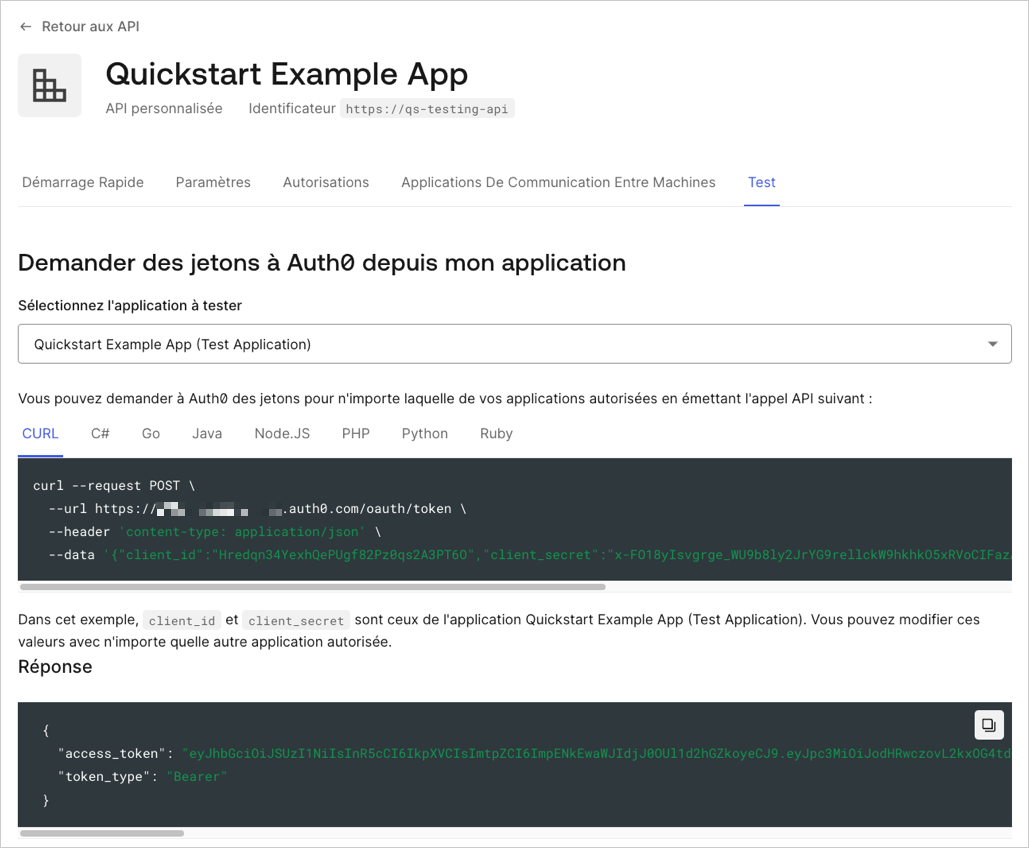View the Python code sample
Image resolution: width=1029 pixels, height=848 pixels.
(425, 434)
